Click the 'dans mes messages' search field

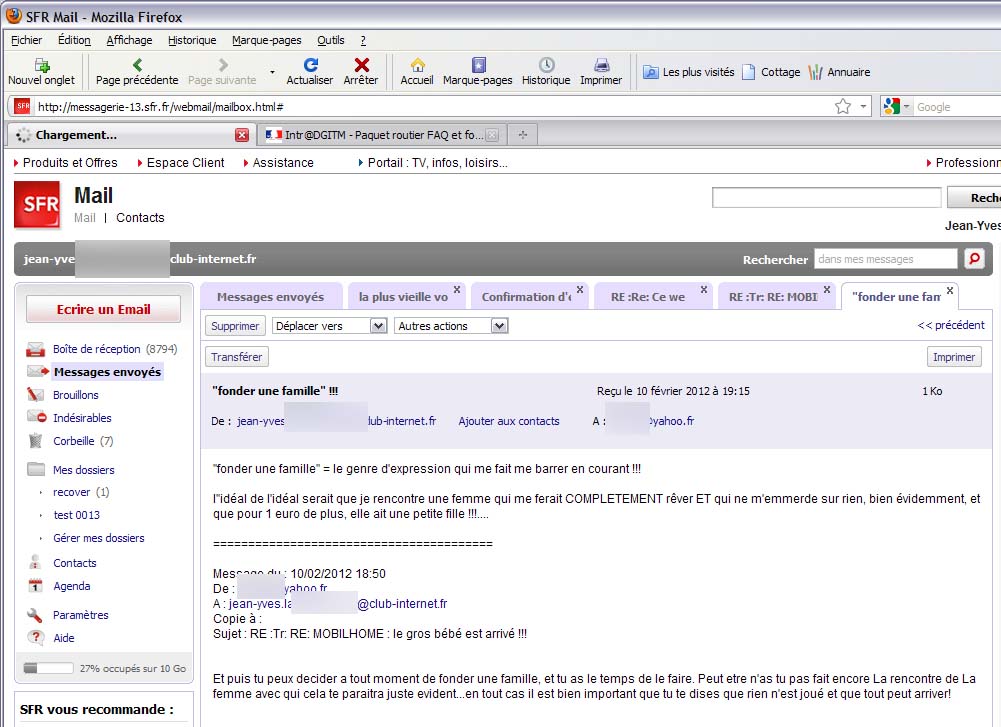point(885,259)
